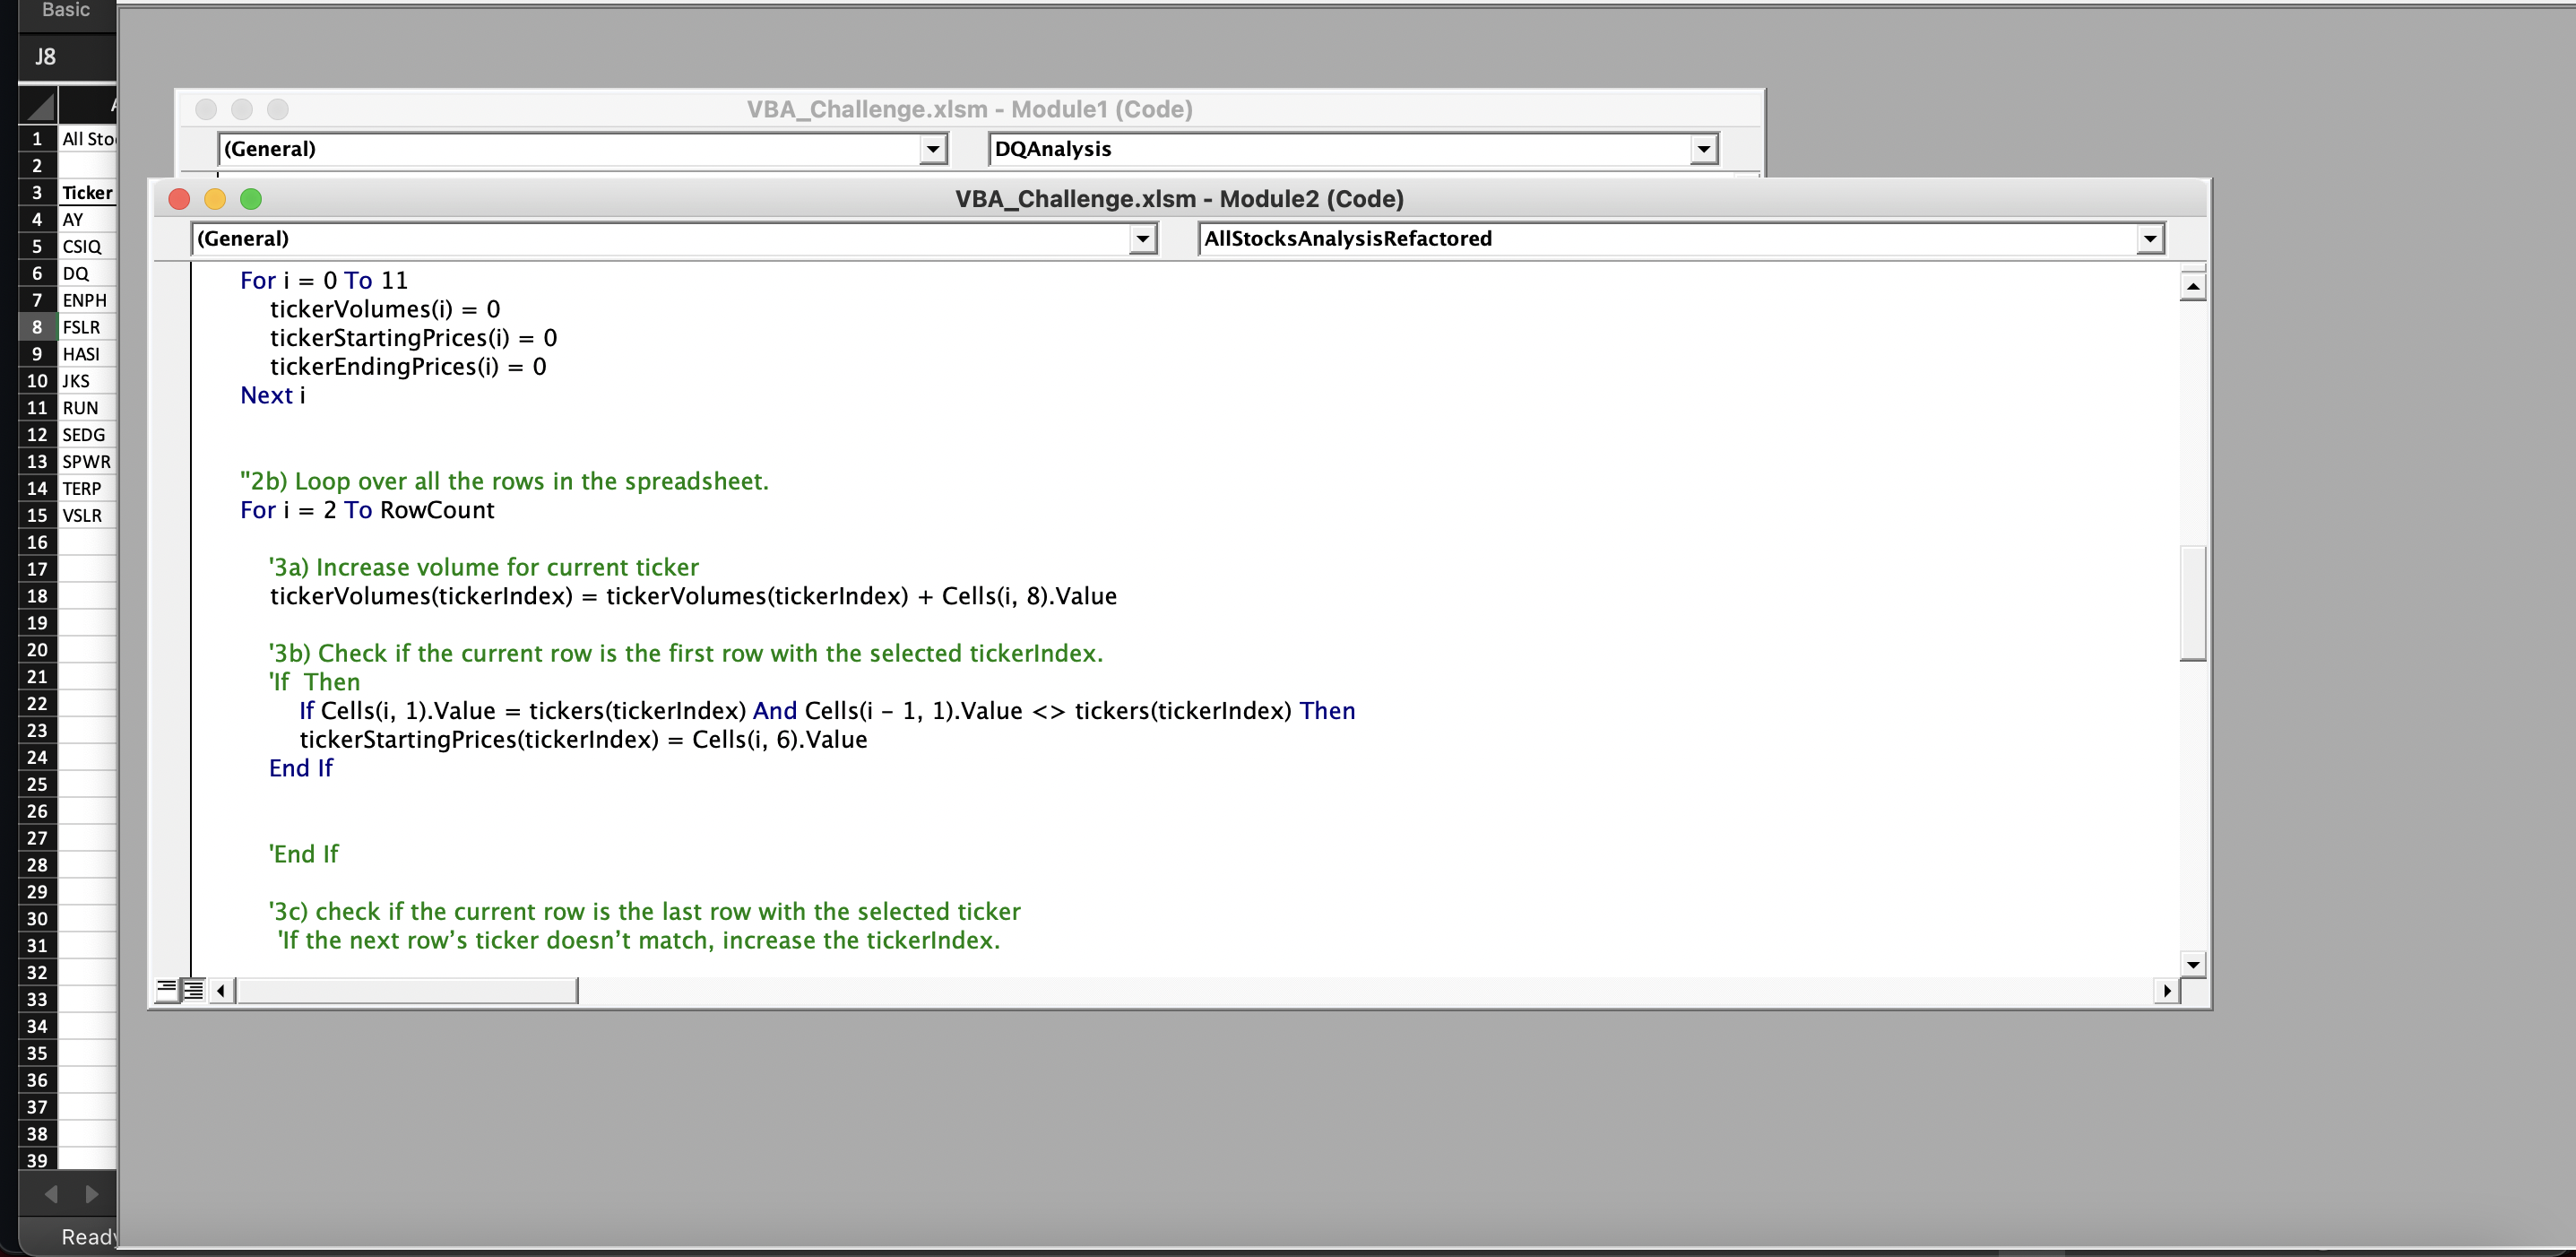This screenshot has width=2576, height=1257.
Task: Open the (General) dropdown in Module1 window
Action: tap(932, 149)
